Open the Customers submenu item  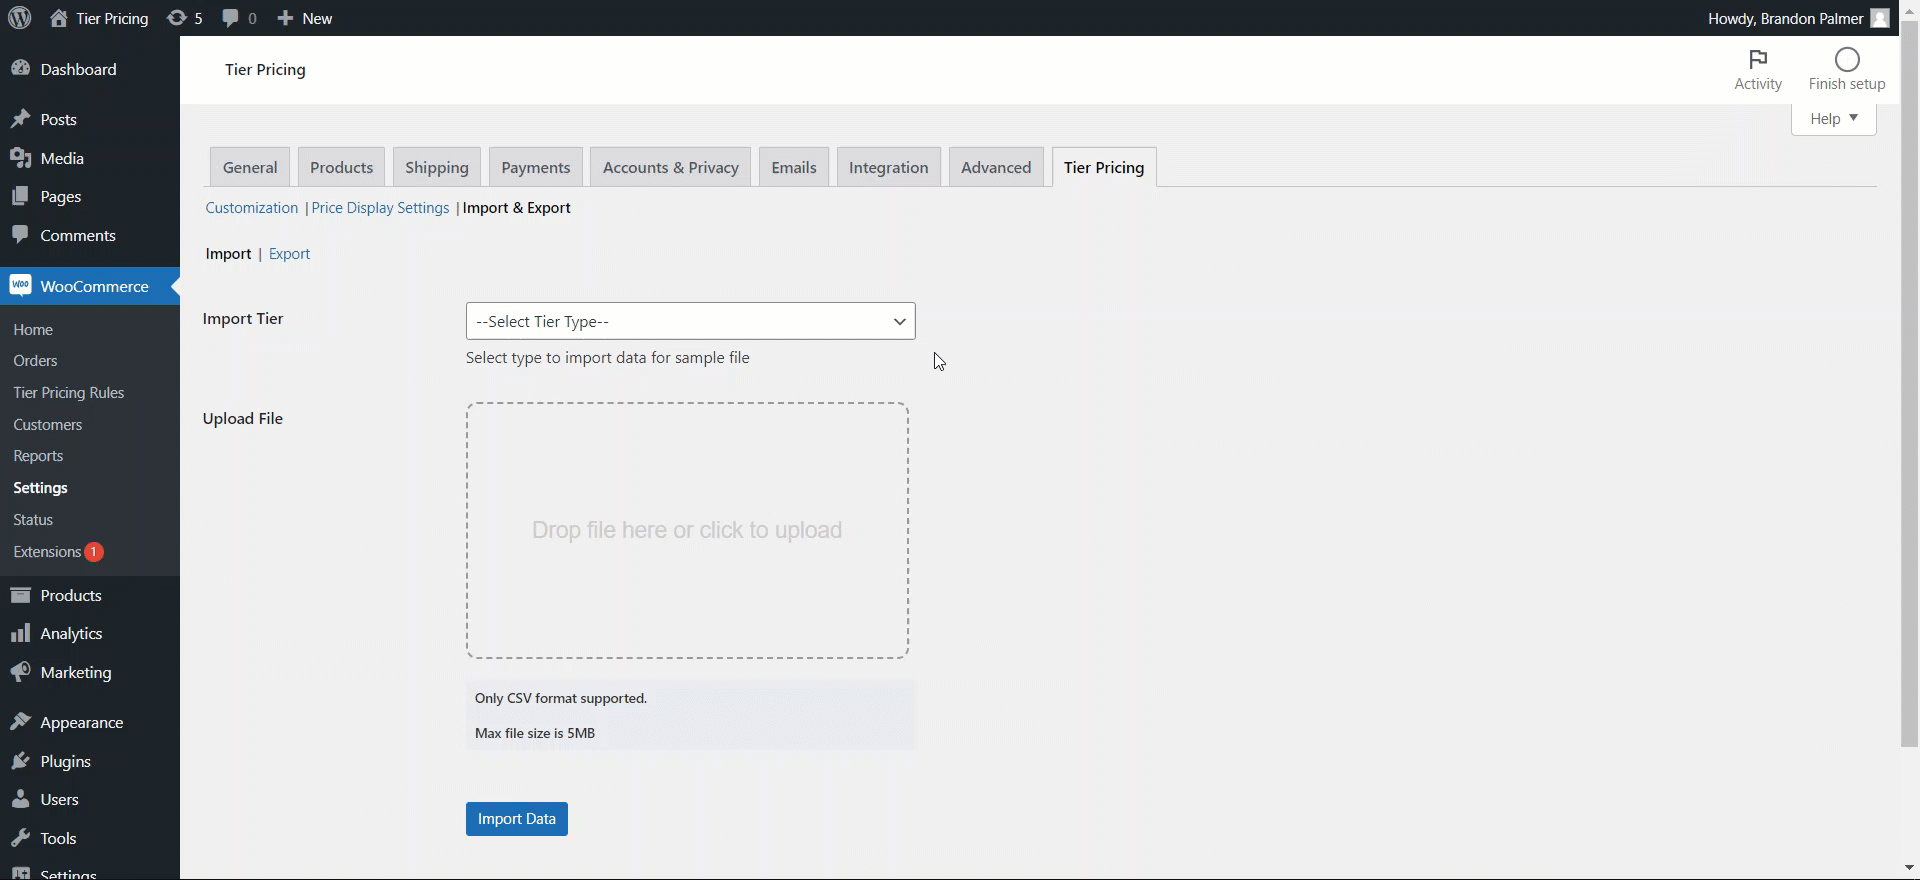[48, 425]
